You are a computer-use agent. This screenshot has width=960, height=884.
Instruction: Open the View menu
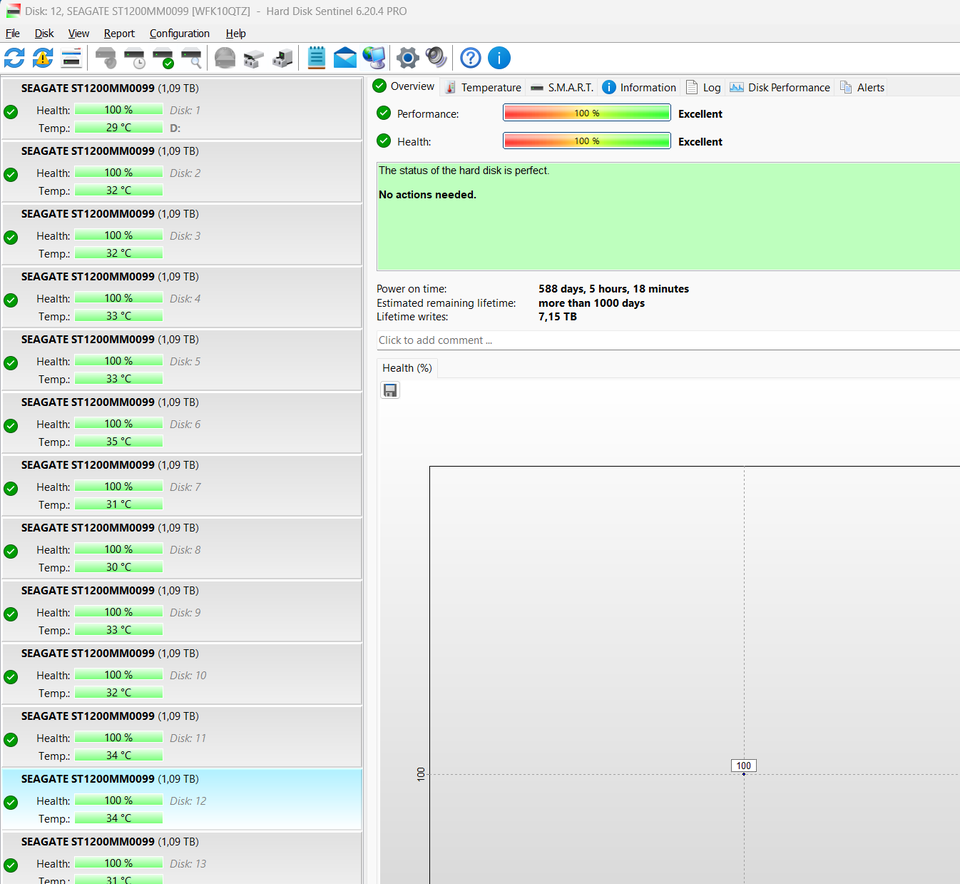pos(78,33)
